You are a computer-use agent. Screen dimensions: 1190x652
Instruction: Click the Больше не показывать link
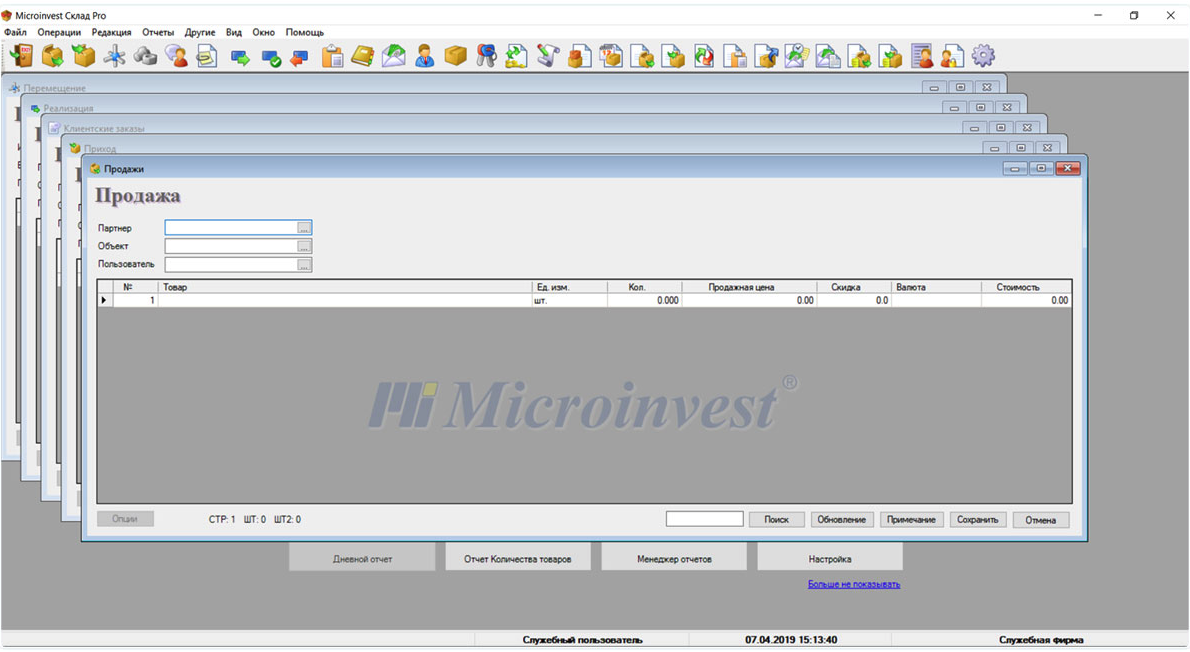pyautogui.click(x=853, y=584)
